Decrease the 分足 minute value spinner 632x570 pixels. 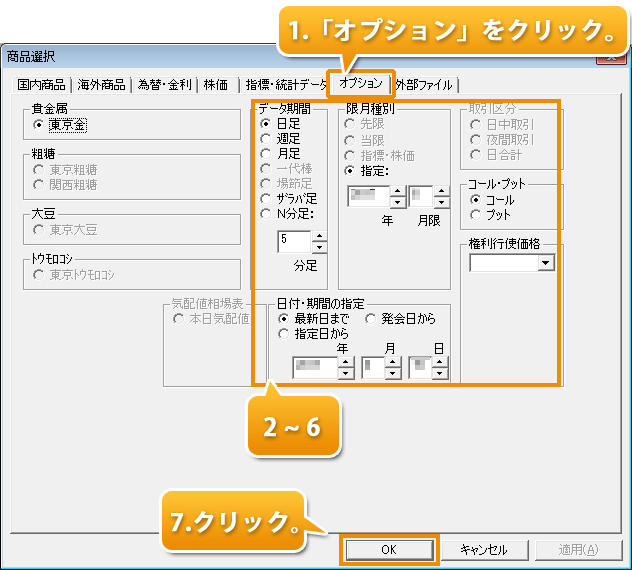[319, 247]
